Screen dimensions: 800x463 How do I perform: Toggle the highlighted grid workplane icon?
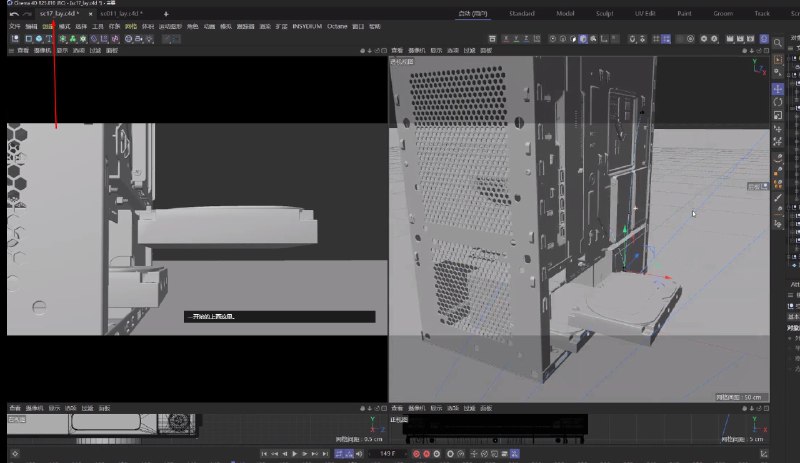click(666, 39)
